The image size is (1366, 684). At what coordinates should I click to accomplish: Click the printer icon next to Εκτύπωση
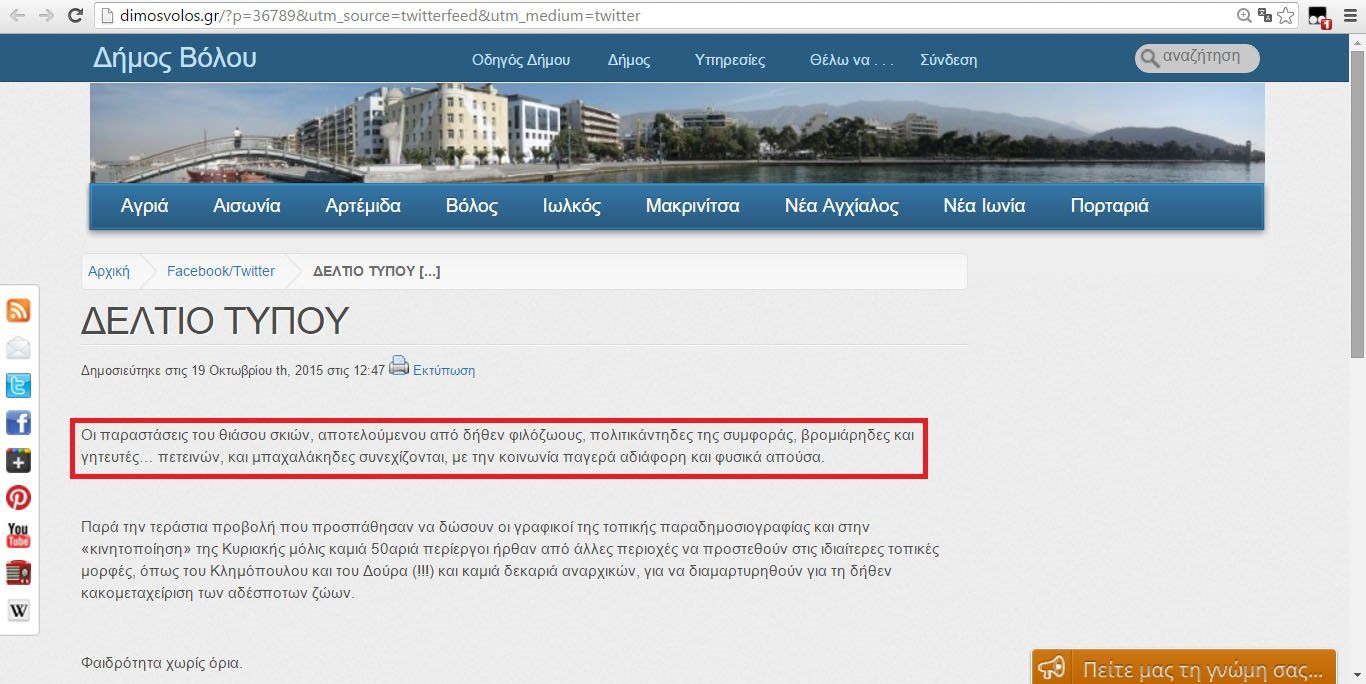pos(399,366)
